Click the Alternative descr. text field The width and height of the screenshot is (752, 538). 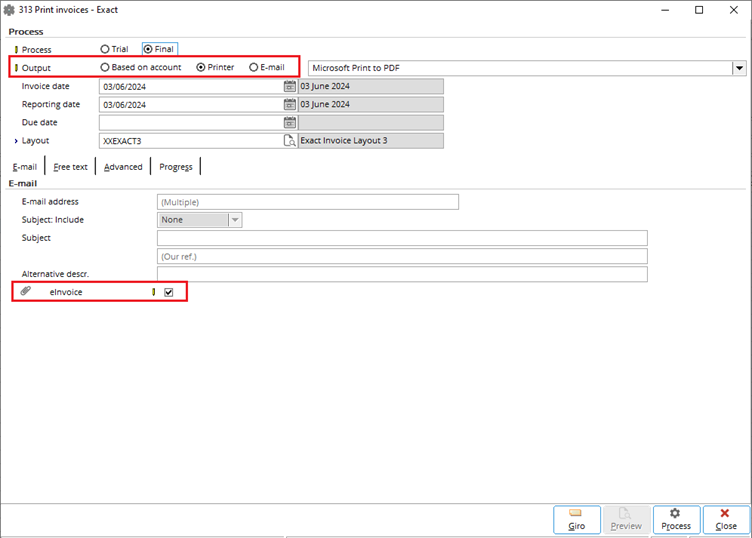(402, 274)
